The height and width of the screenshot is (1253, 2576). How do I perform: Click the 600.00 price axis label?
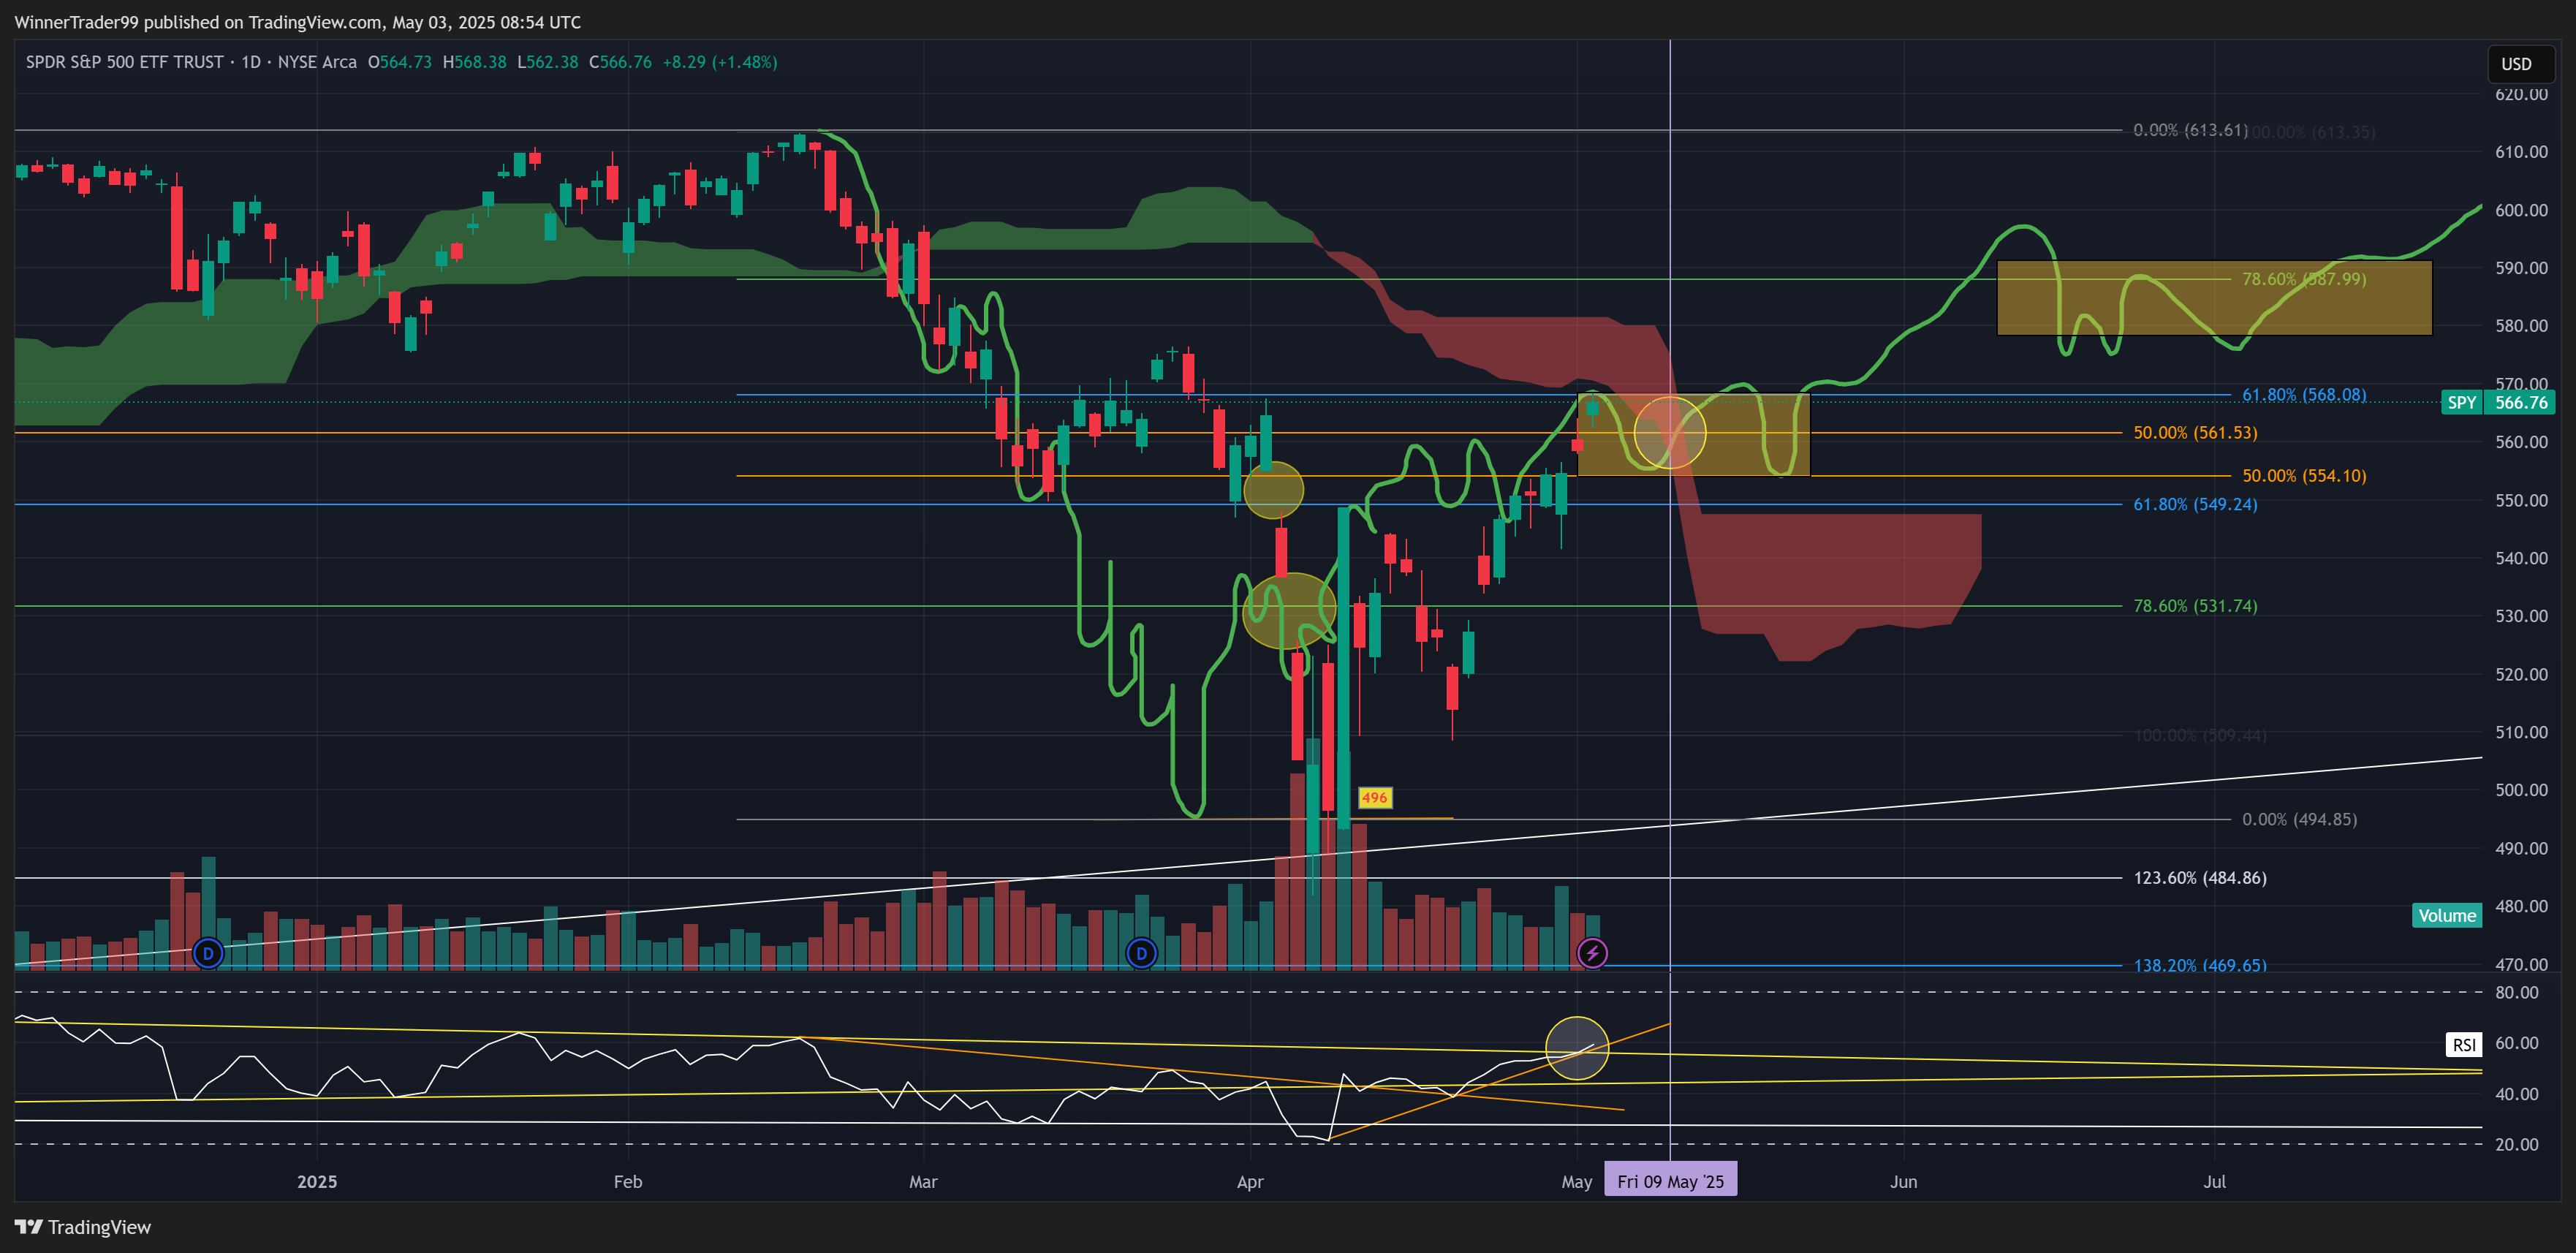click(x=2521, y=210)
